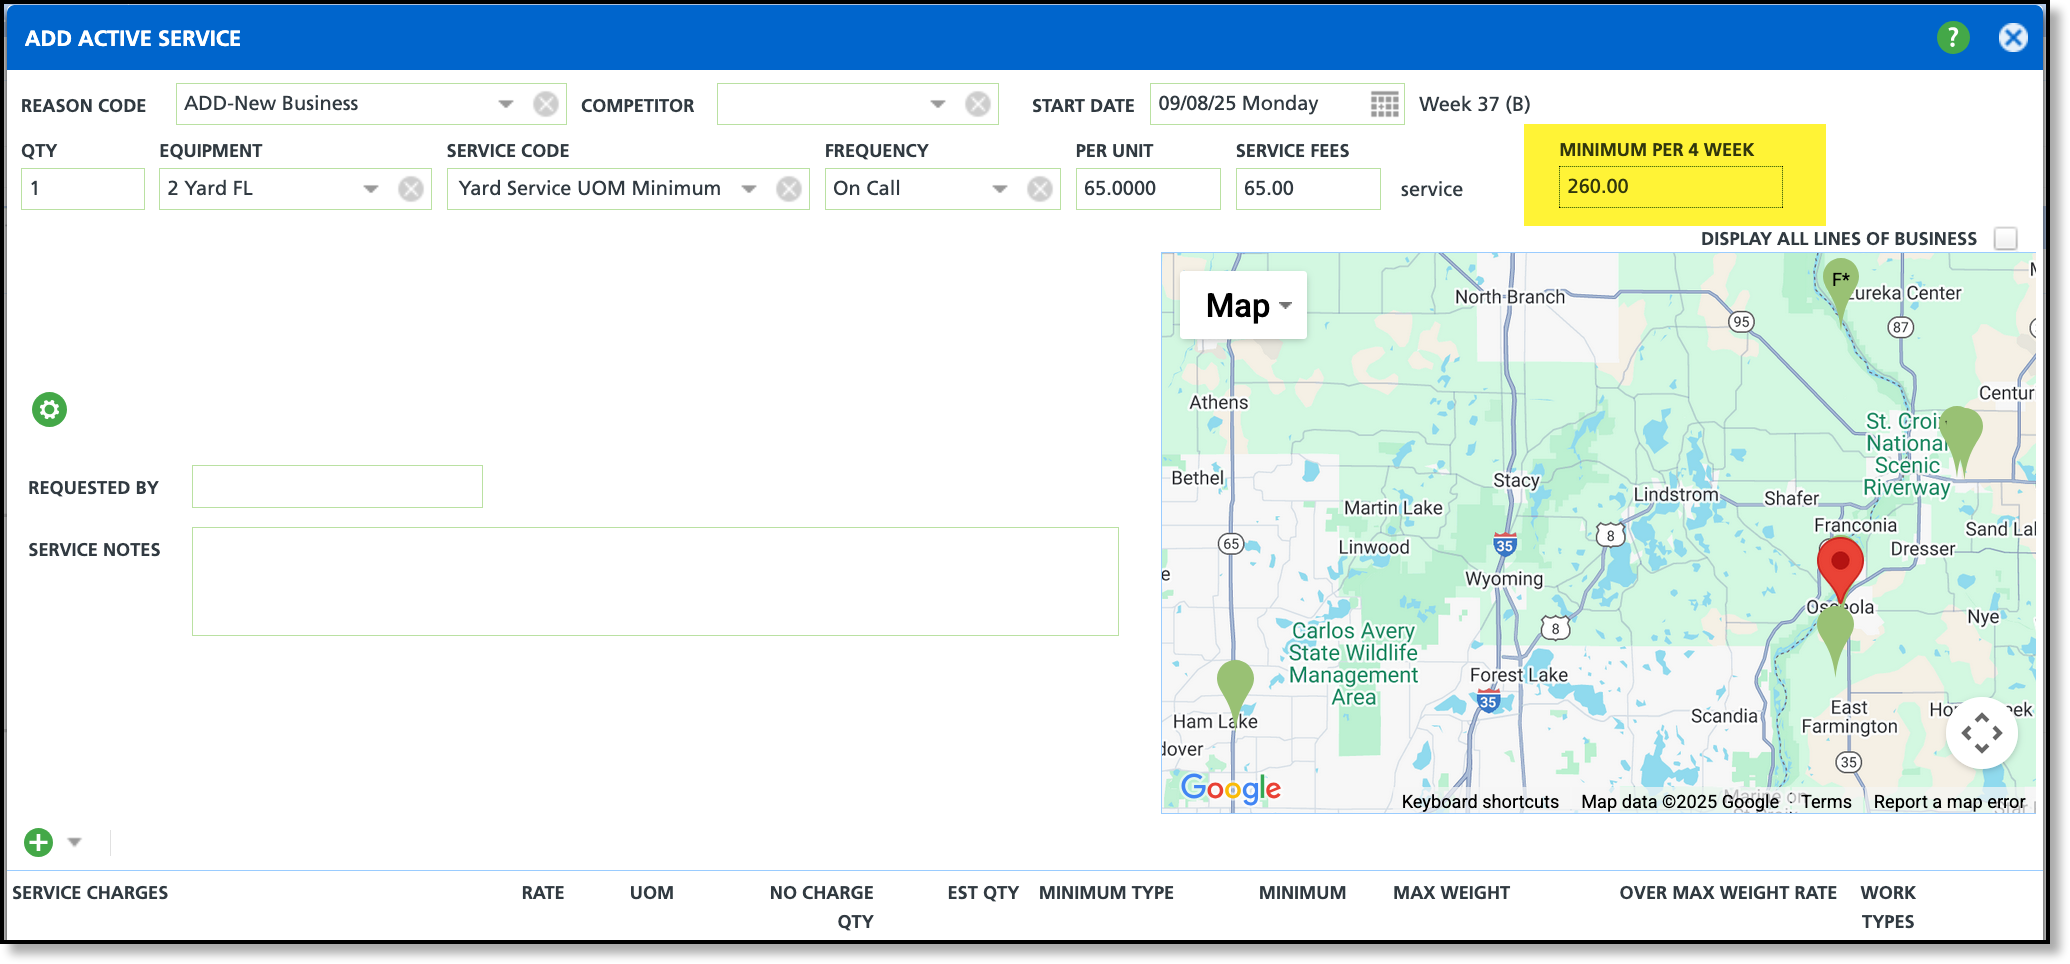Click inside the Service Notes text area
This screenshot has height=964, width=2070.
tap(655, 582)
